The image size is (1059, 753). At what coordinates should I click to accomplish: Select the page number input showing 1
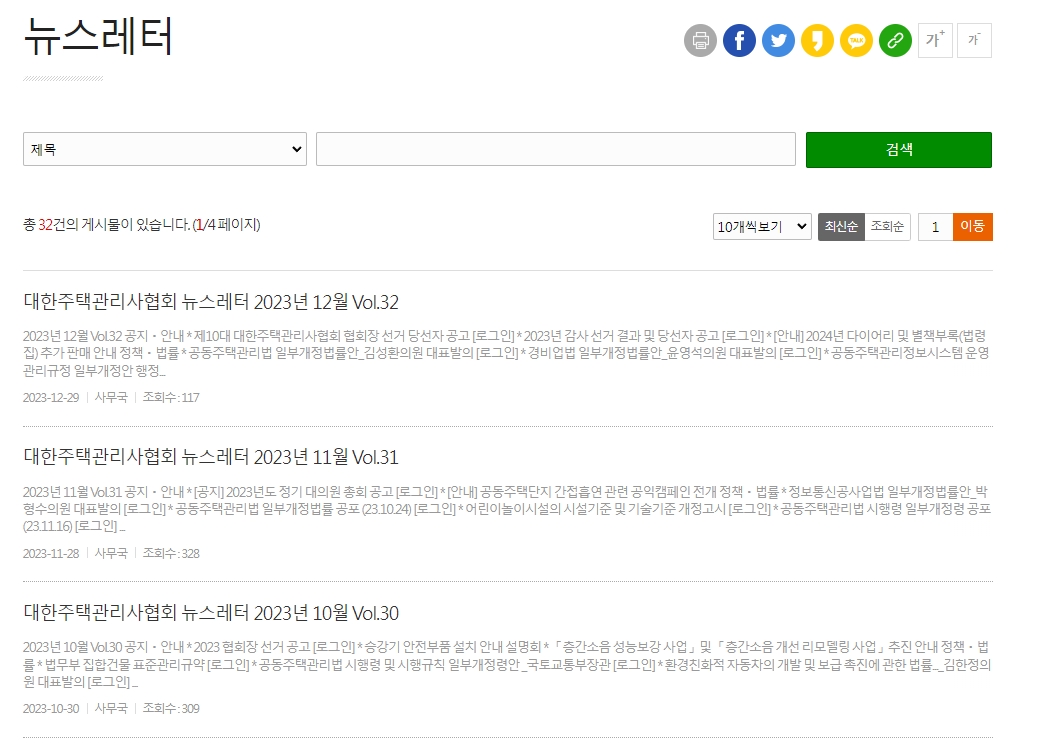(934, 226)
